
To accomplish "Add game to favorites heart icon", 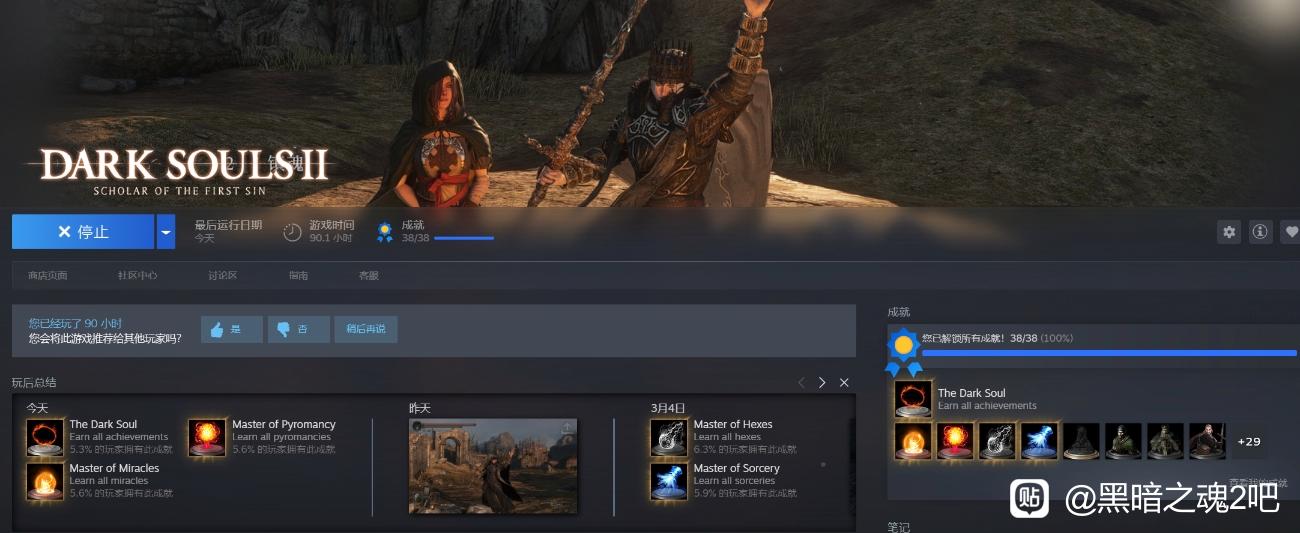I will 1291,232.
